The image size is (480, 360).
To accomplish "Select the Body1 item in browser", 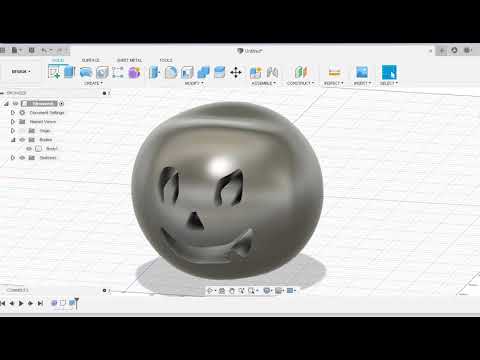I will [51, 149].
